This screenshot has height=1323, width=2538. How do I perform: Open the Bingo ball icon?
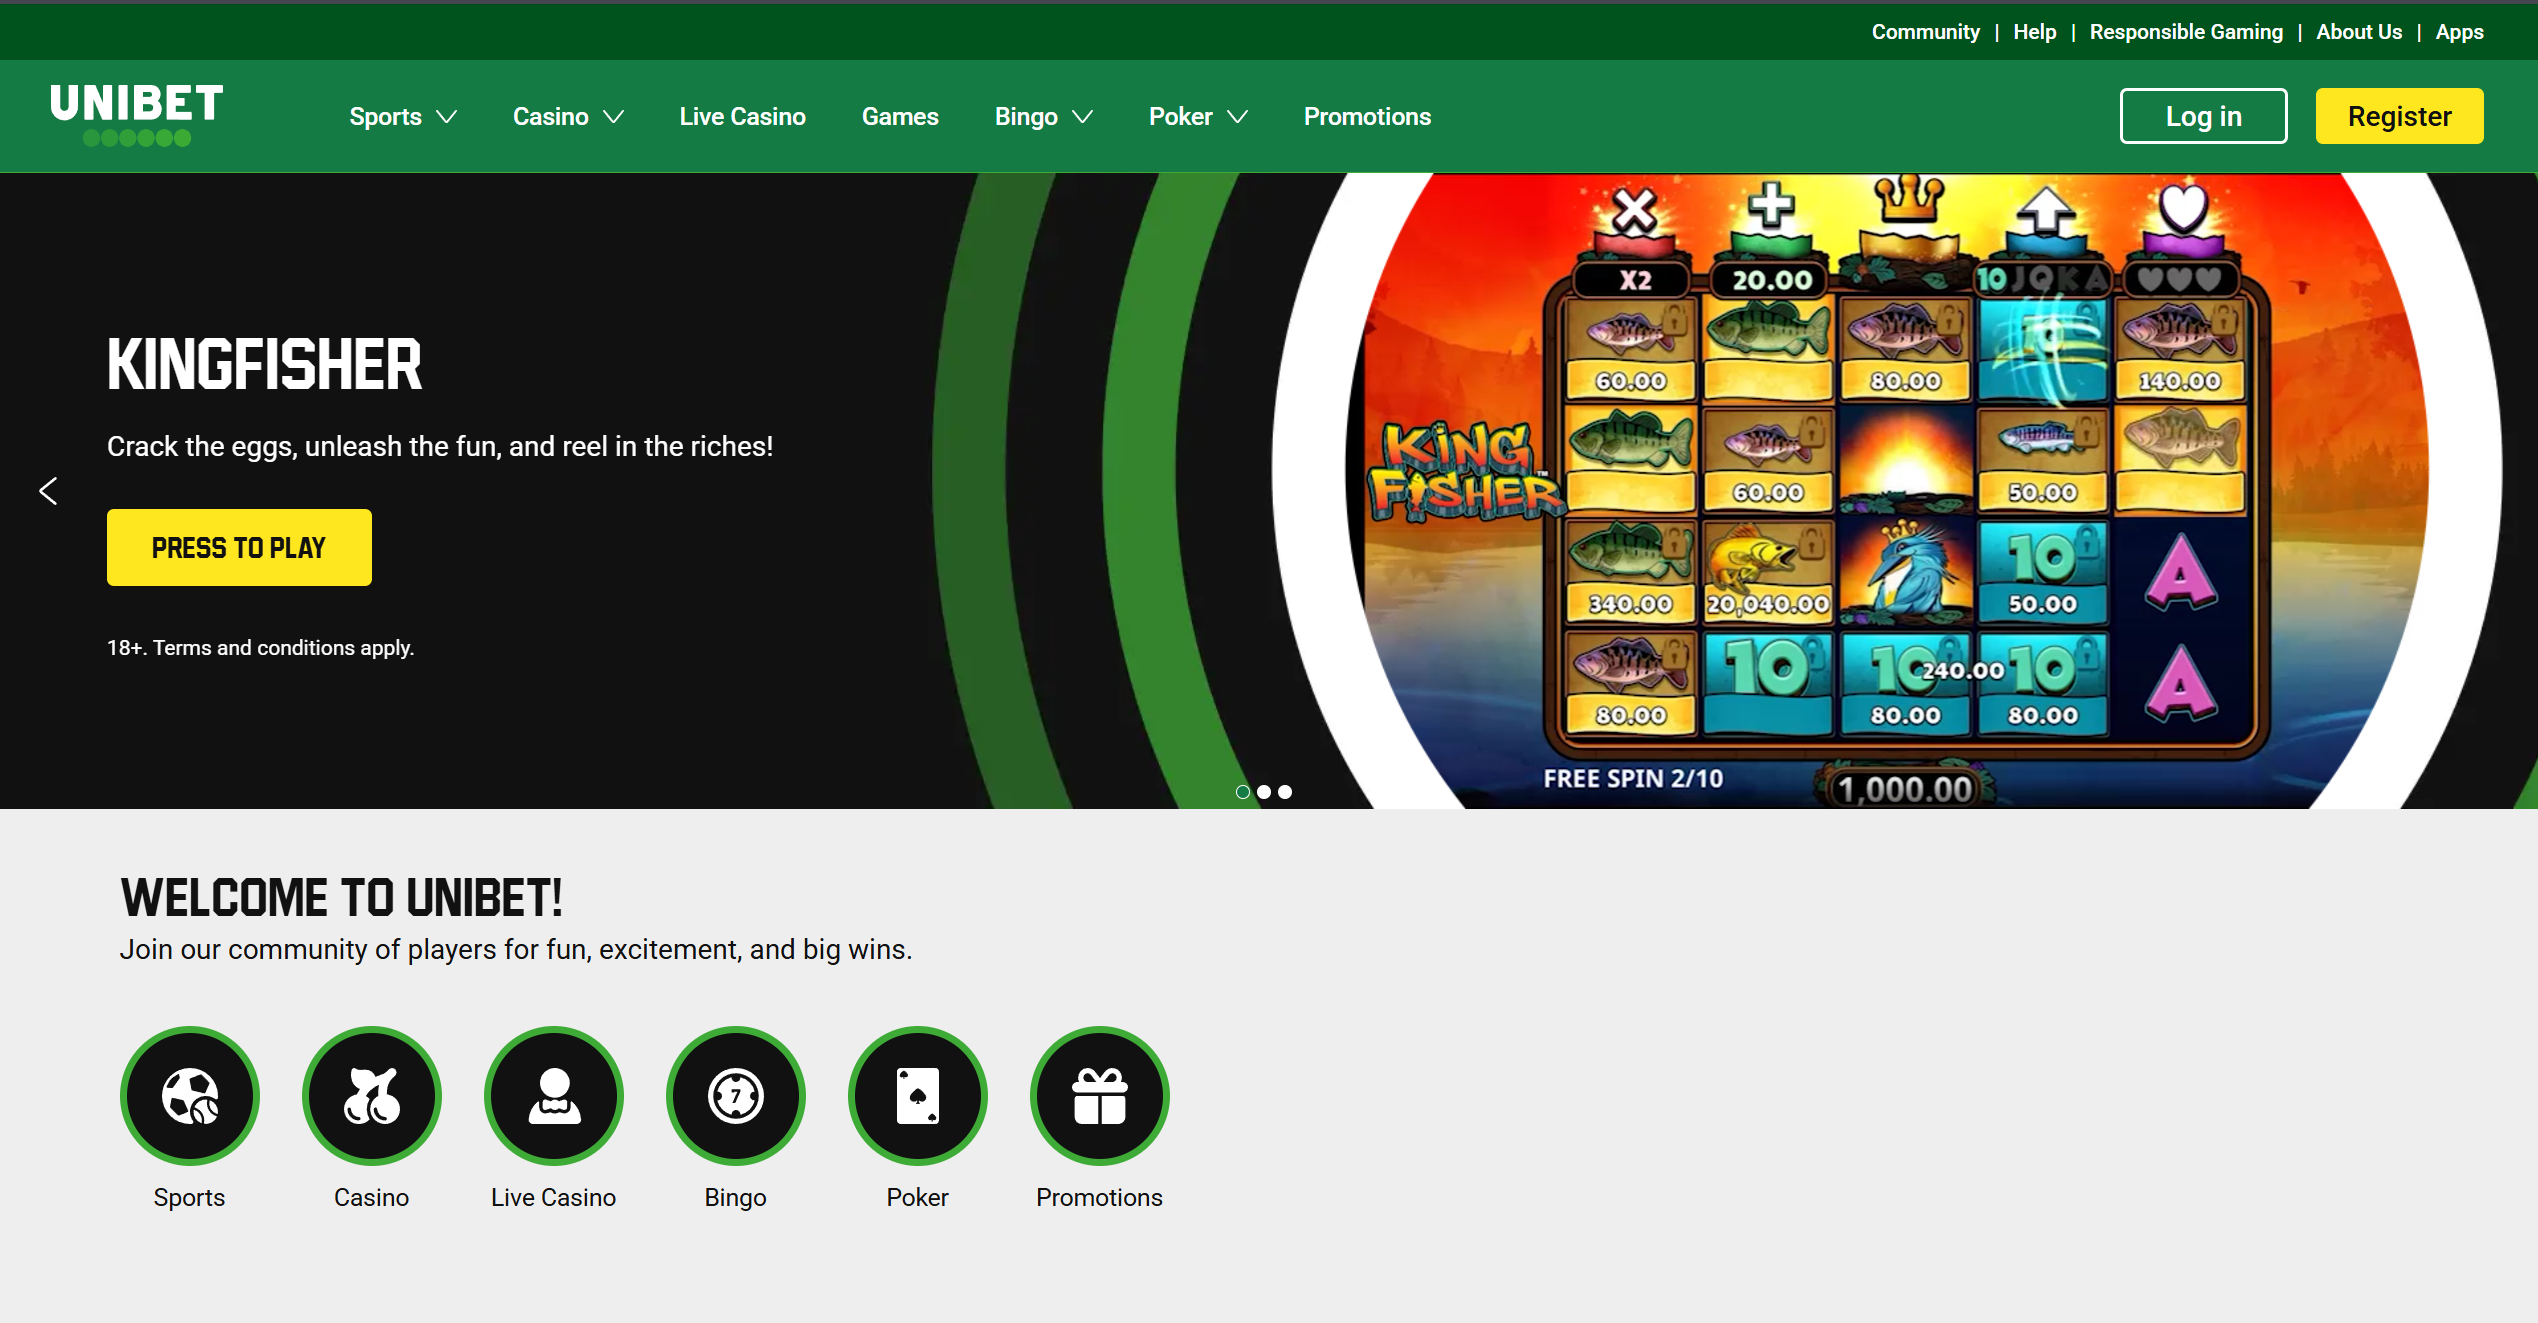click(736, 1096)
